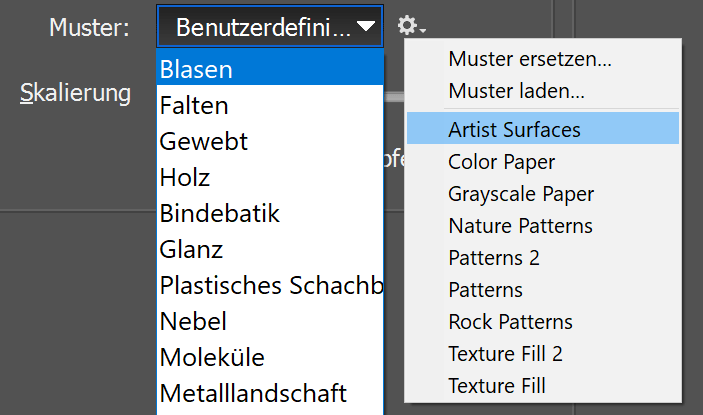Screen dimensions: 703x415
Task: Select Rock Patterns in the menu
Action: [x=510, y=322]
